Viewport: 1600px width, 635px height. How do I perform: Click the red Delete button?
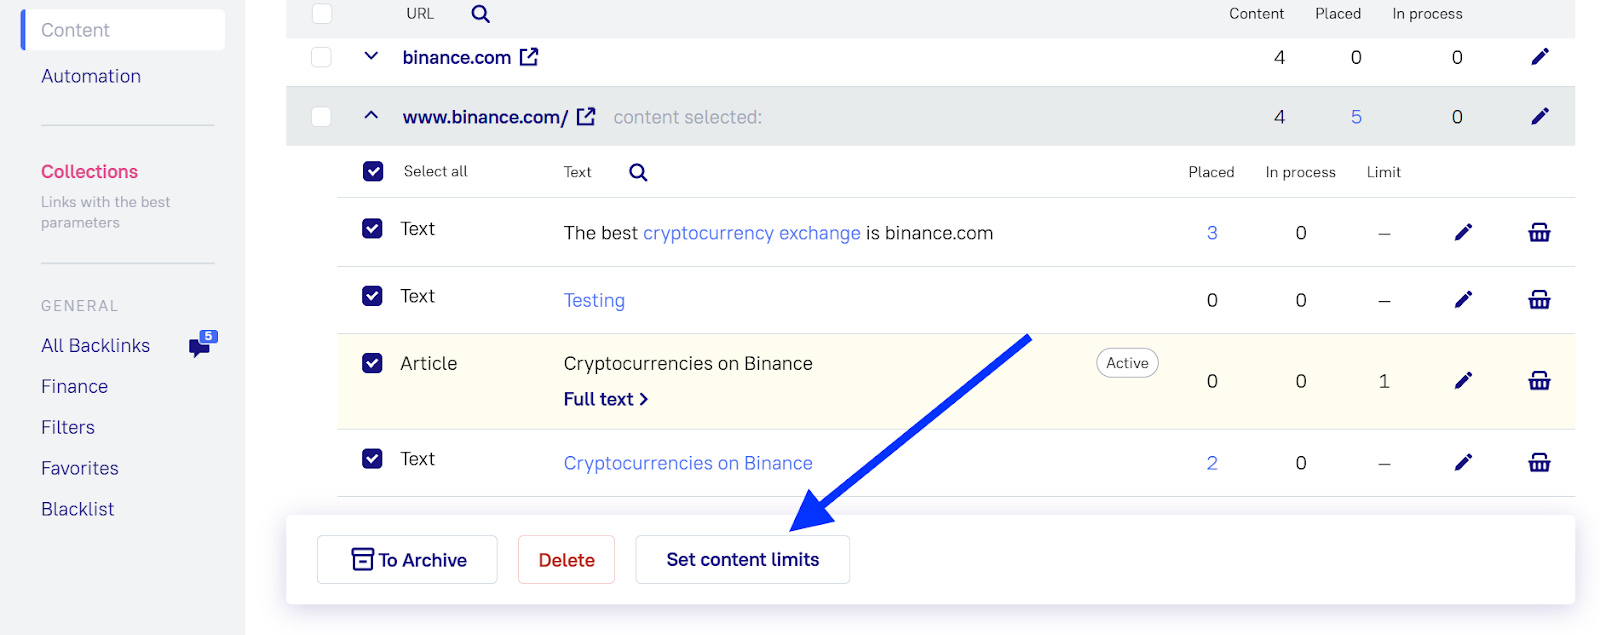pyautogui.click(x=566, y=560)
